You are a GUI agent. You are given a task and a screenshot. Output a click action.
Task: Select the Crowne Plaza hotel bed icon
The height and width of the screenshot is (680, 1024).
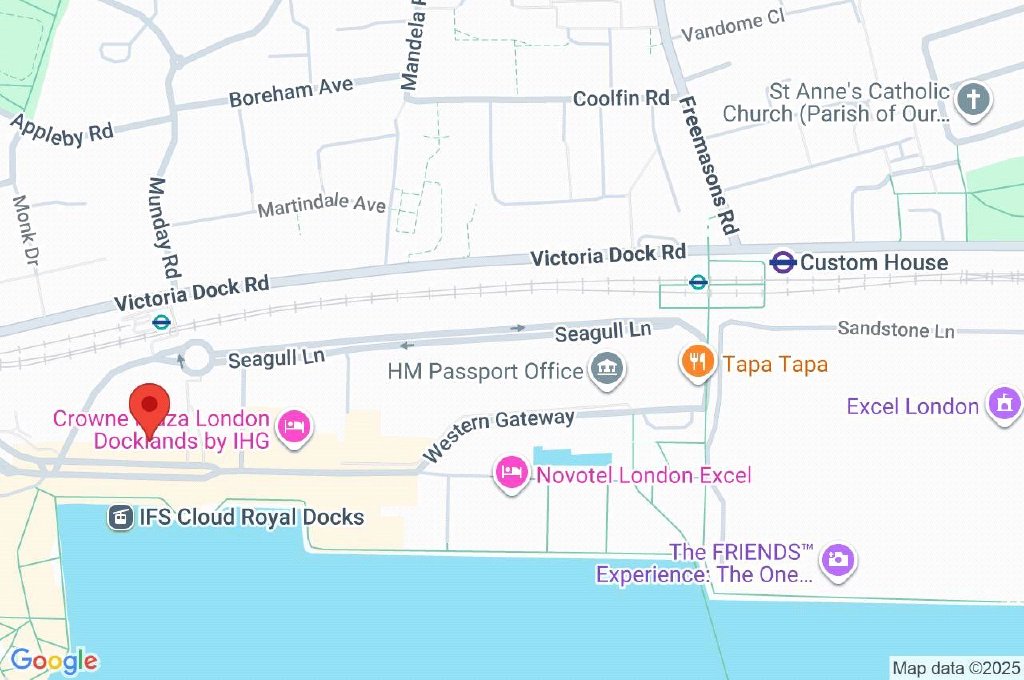click(x=295, y=429)
